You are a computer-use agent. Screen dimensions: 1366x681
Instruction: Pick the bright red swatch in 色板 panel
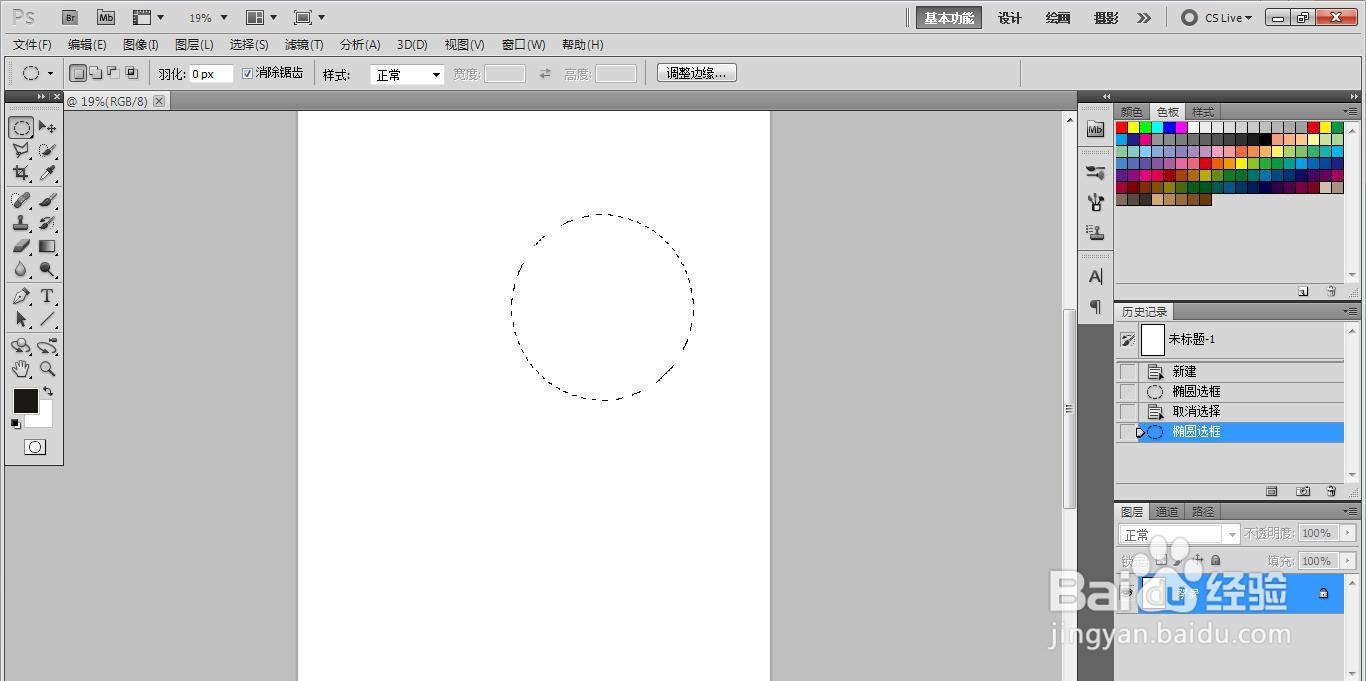[1122, 128]
